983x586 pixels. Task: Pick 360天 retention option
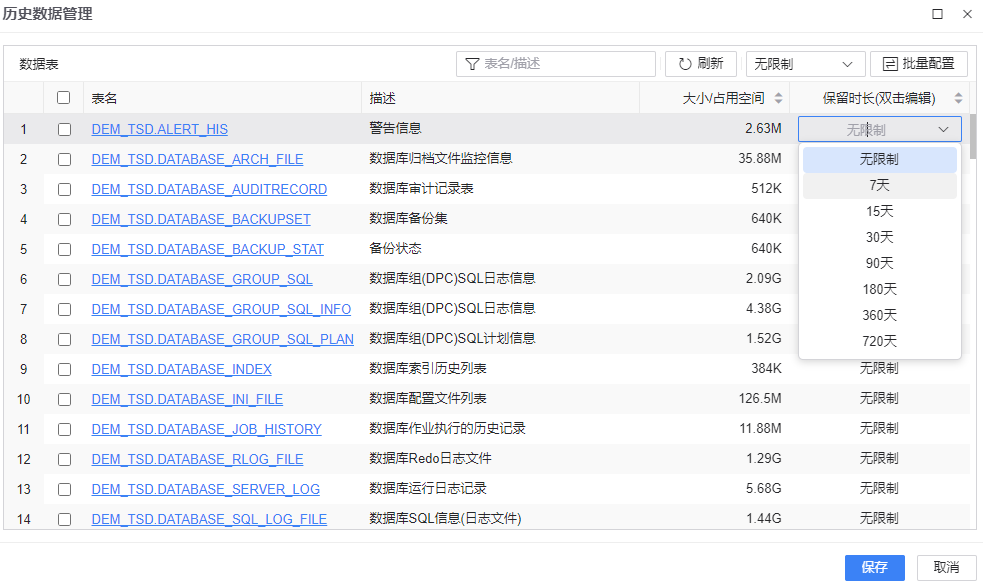point(880,315)
